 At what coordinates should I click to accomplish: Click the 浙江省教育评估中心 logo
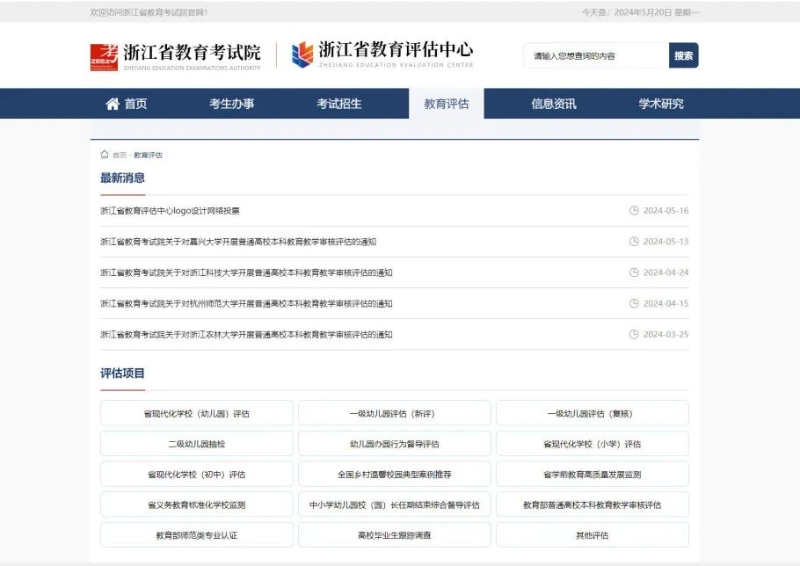pos(382,54)
